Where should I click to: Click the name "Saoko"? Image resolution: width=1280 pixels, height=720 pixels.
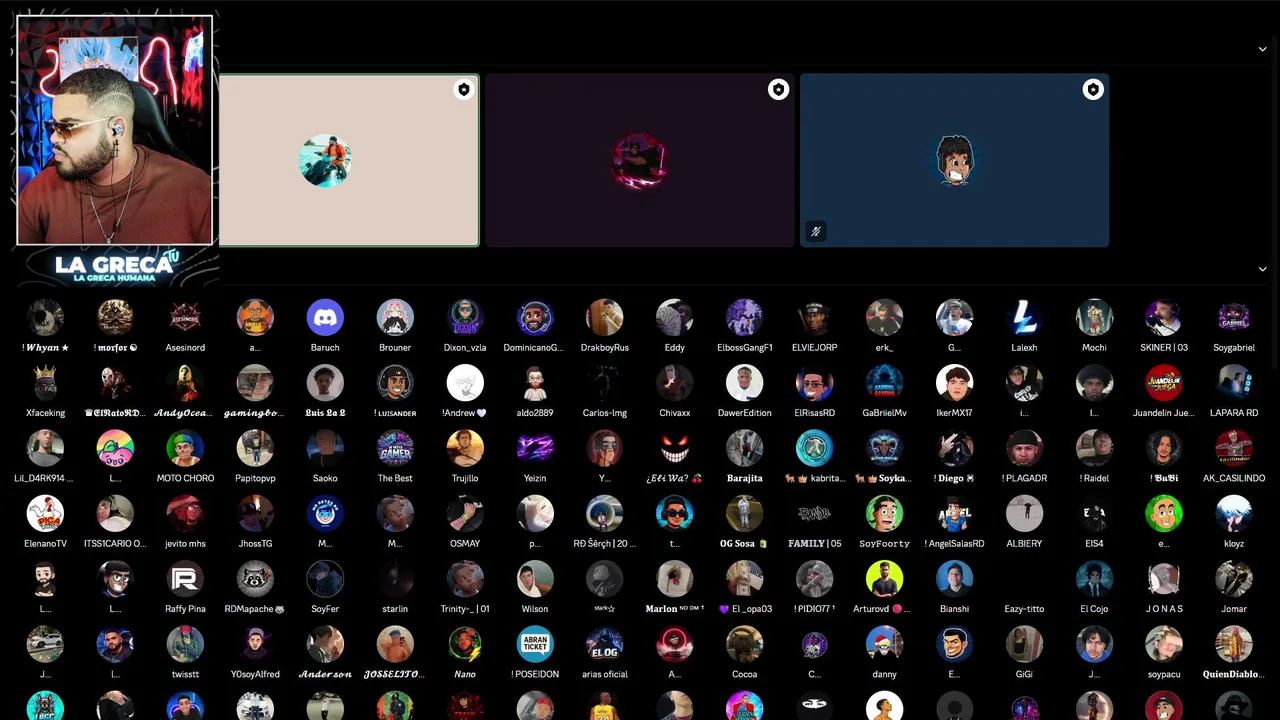pos(325,478)
